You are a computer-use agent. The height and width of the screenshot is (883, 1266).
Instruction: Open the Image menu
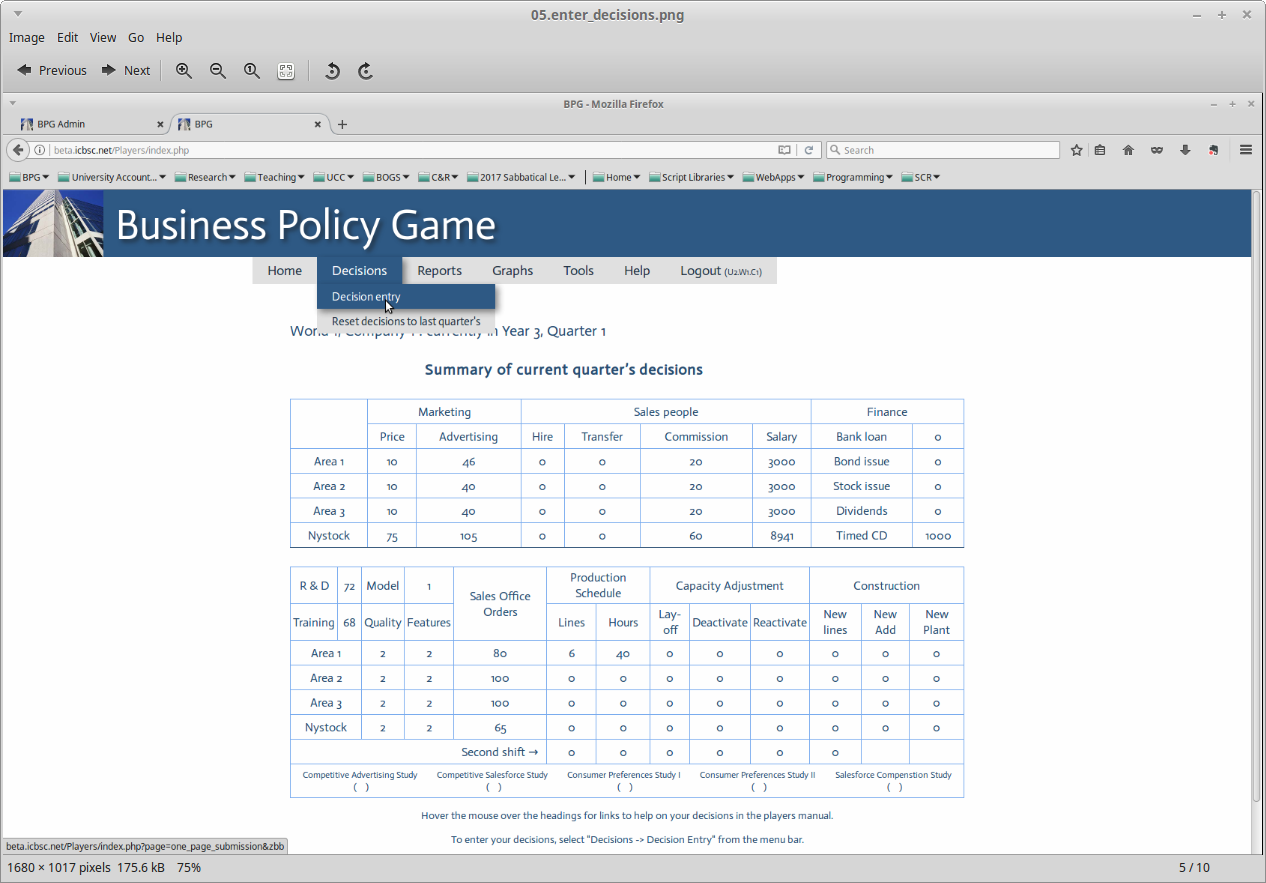(x=27, y=37)
